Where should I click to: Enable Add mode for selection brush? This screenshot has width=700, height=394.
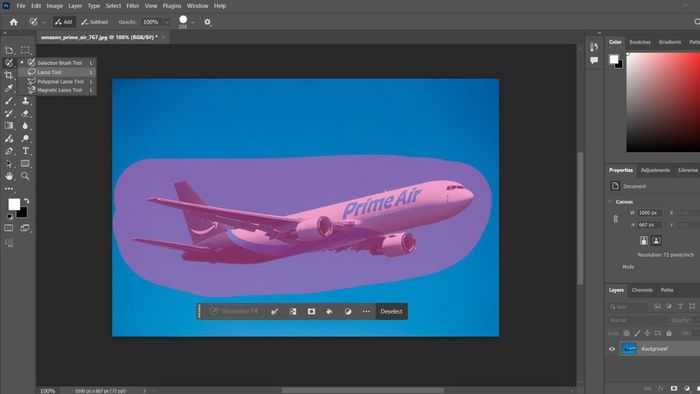point(64,22)
